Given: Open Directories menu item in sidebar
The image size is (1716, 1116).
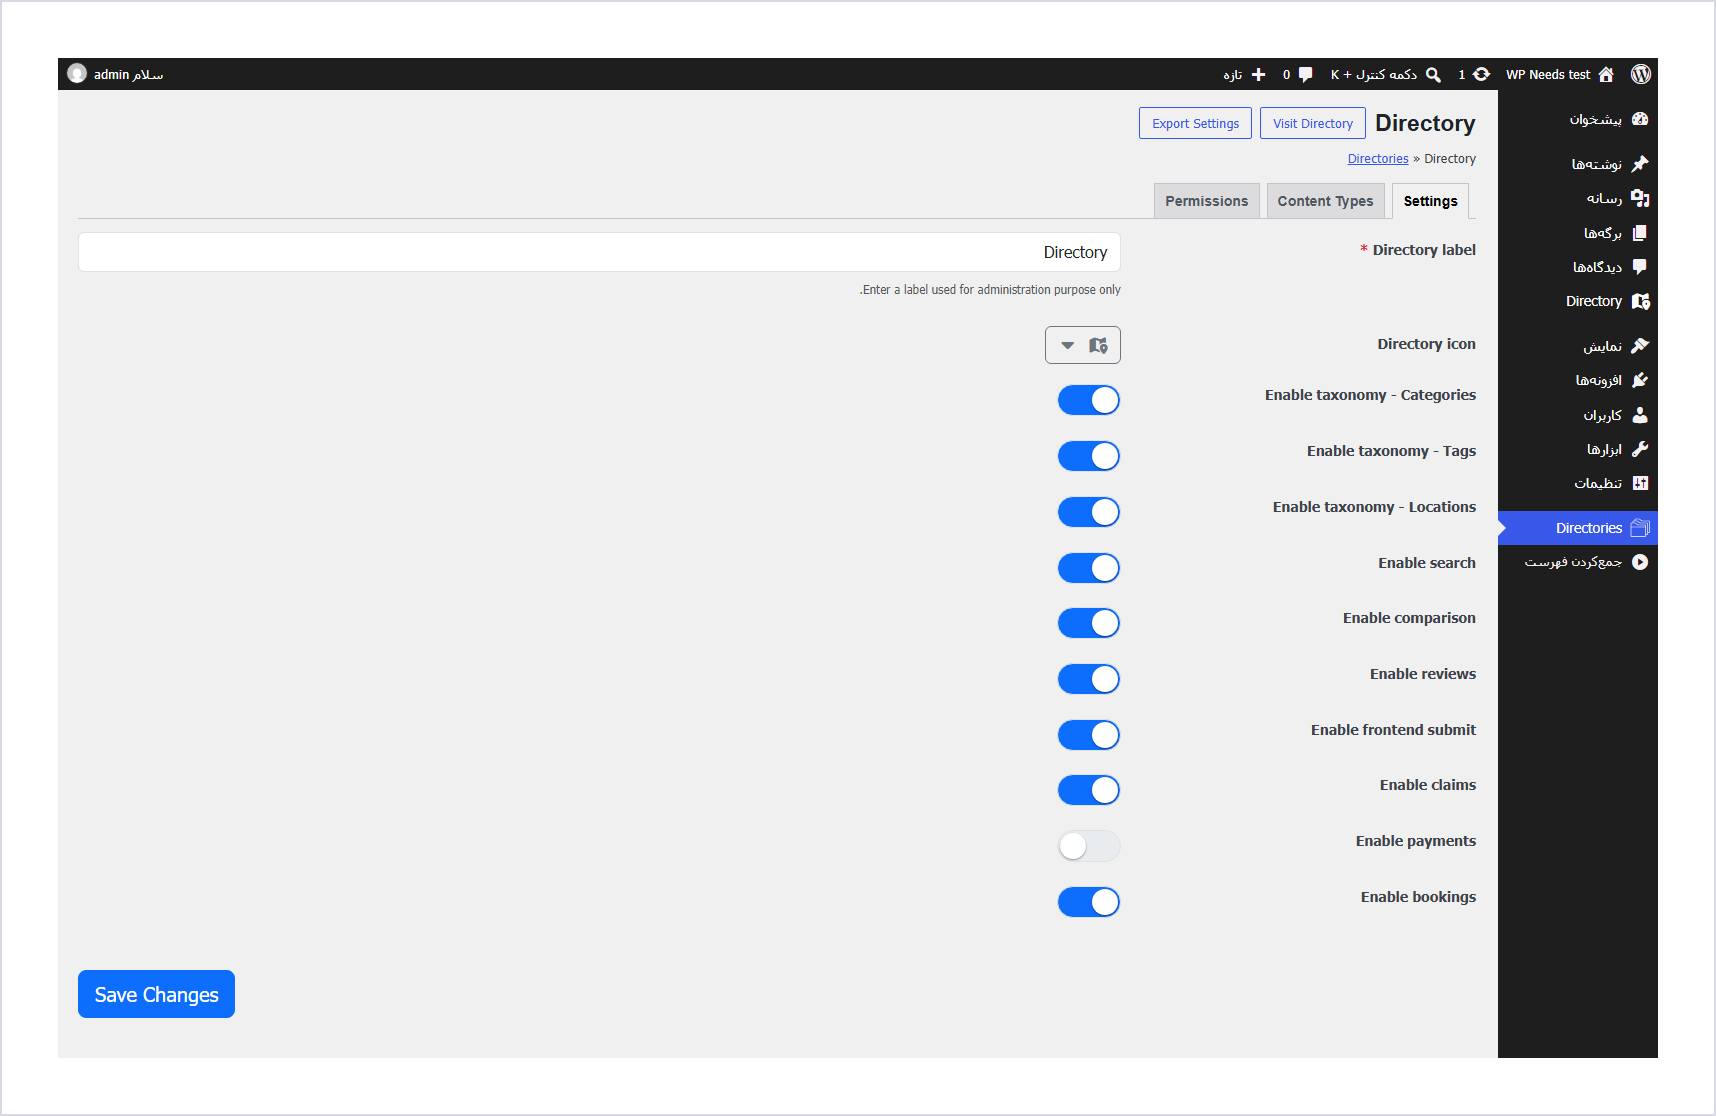Looking at the screenshot, I should pos(1578,528).
